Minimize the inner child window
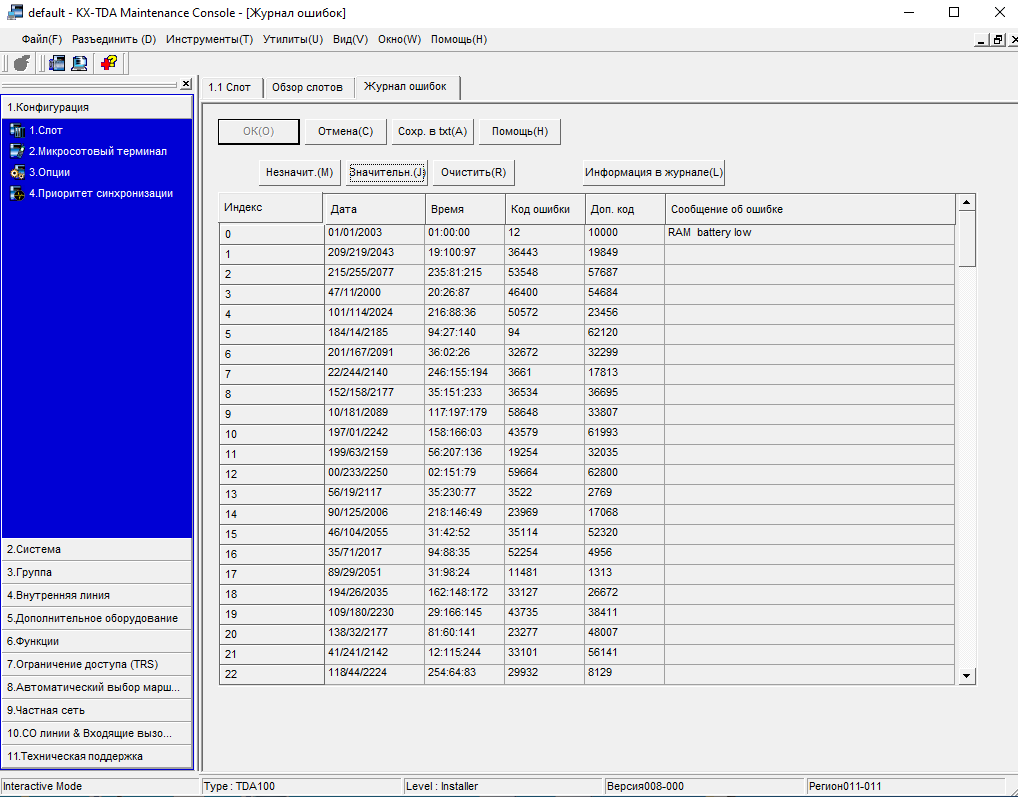1018x797 pixels. click(982, 40)
